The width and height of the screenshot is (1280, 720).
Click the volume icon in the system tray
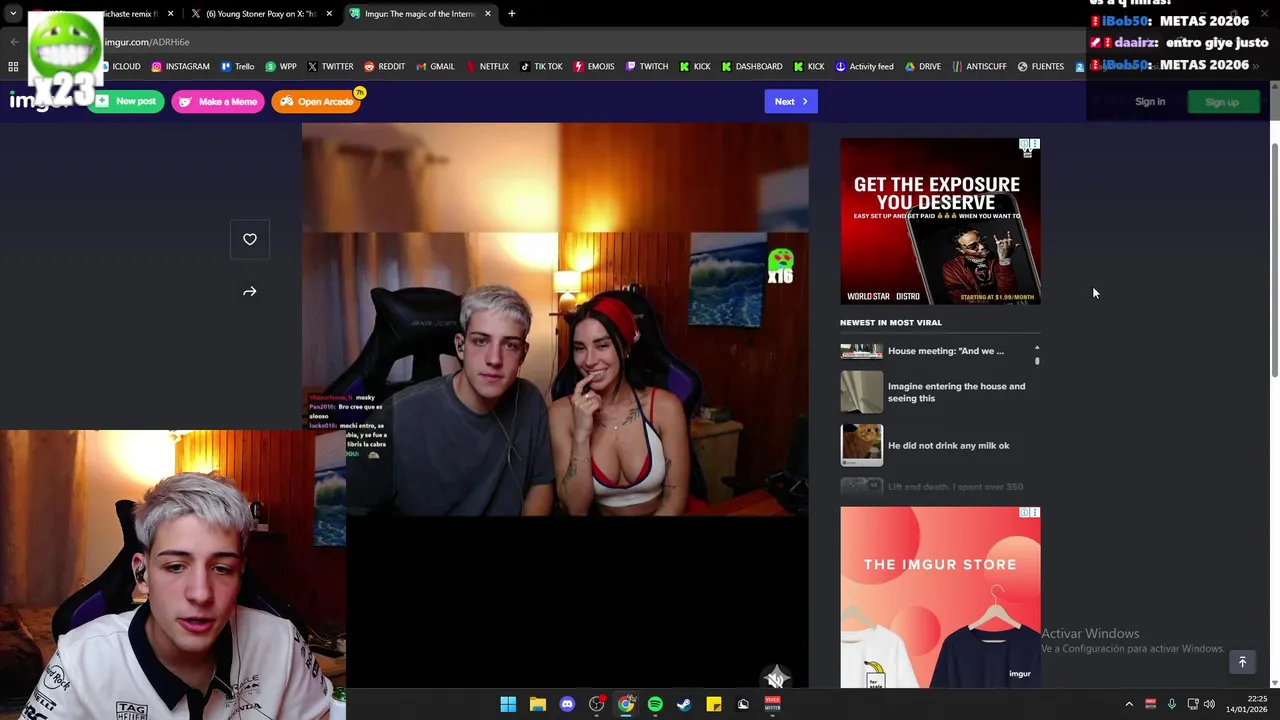pos(1209,704)
